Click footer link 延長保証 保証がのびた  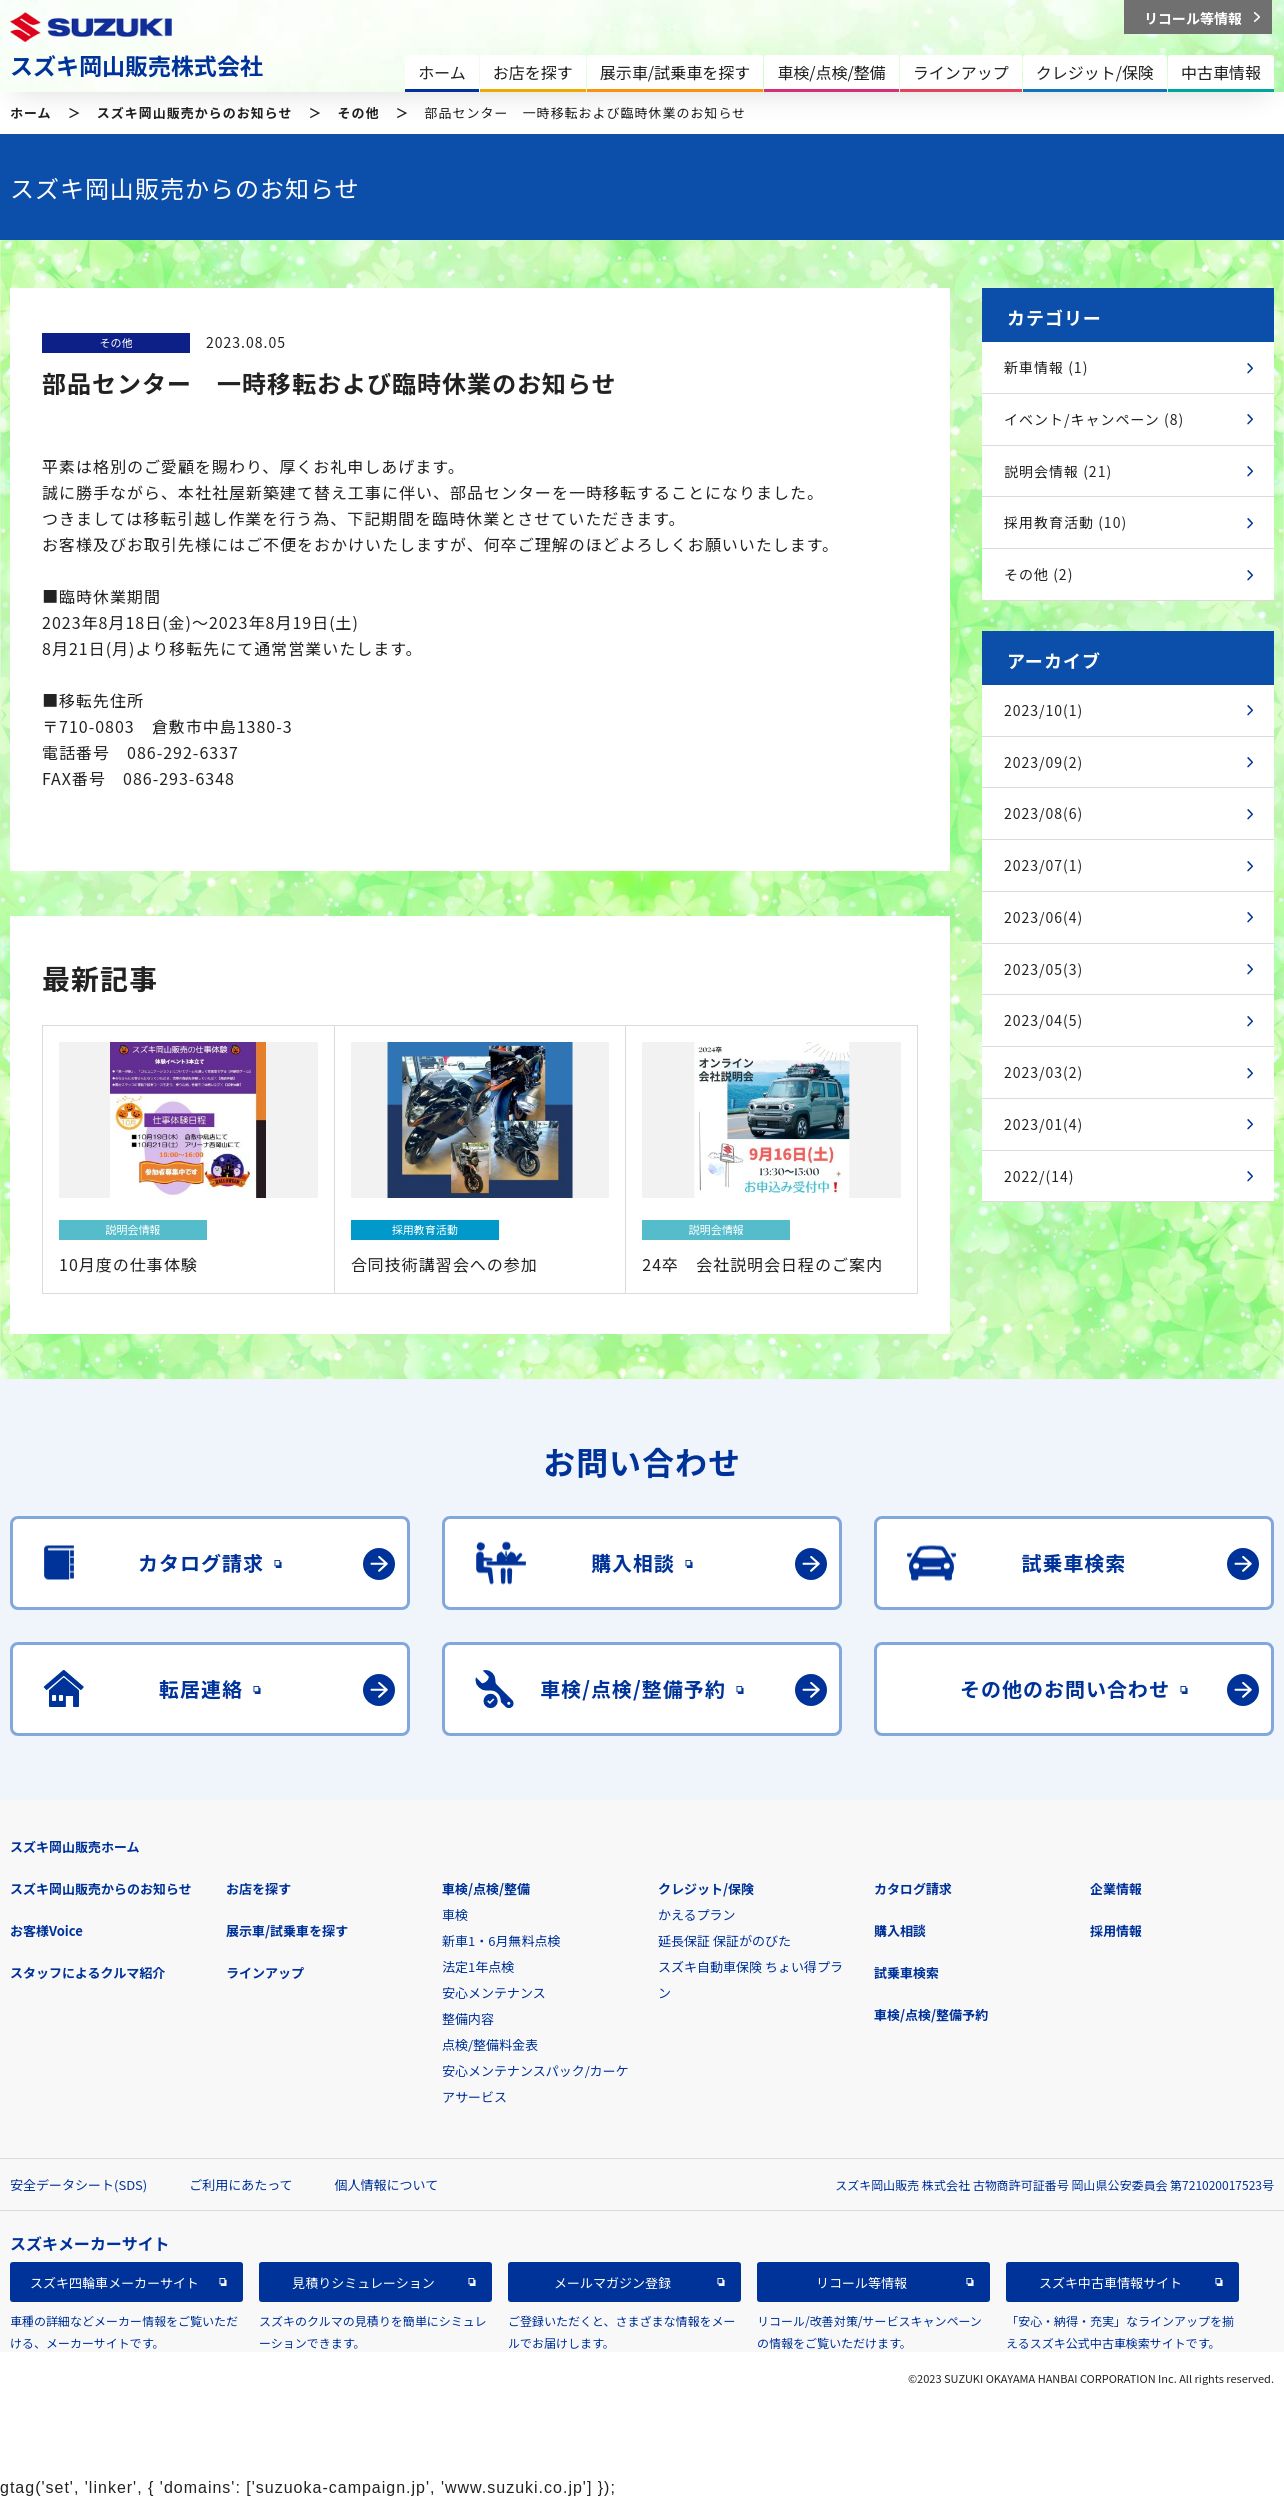(724, 1941)
